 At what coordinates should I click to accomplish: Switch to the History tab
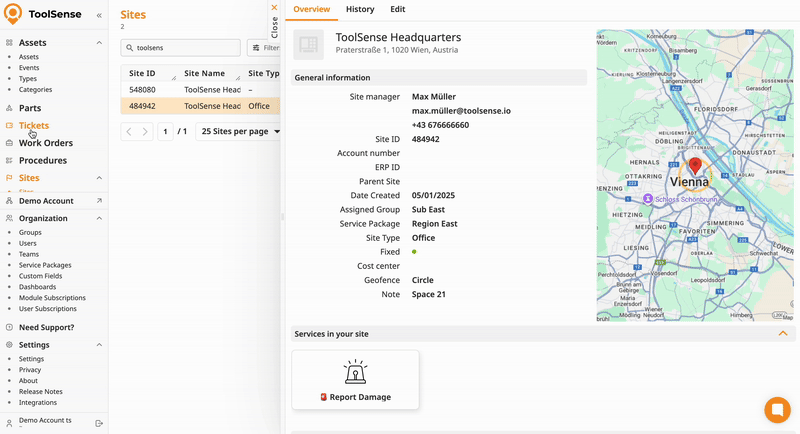[x=360, y=9]
